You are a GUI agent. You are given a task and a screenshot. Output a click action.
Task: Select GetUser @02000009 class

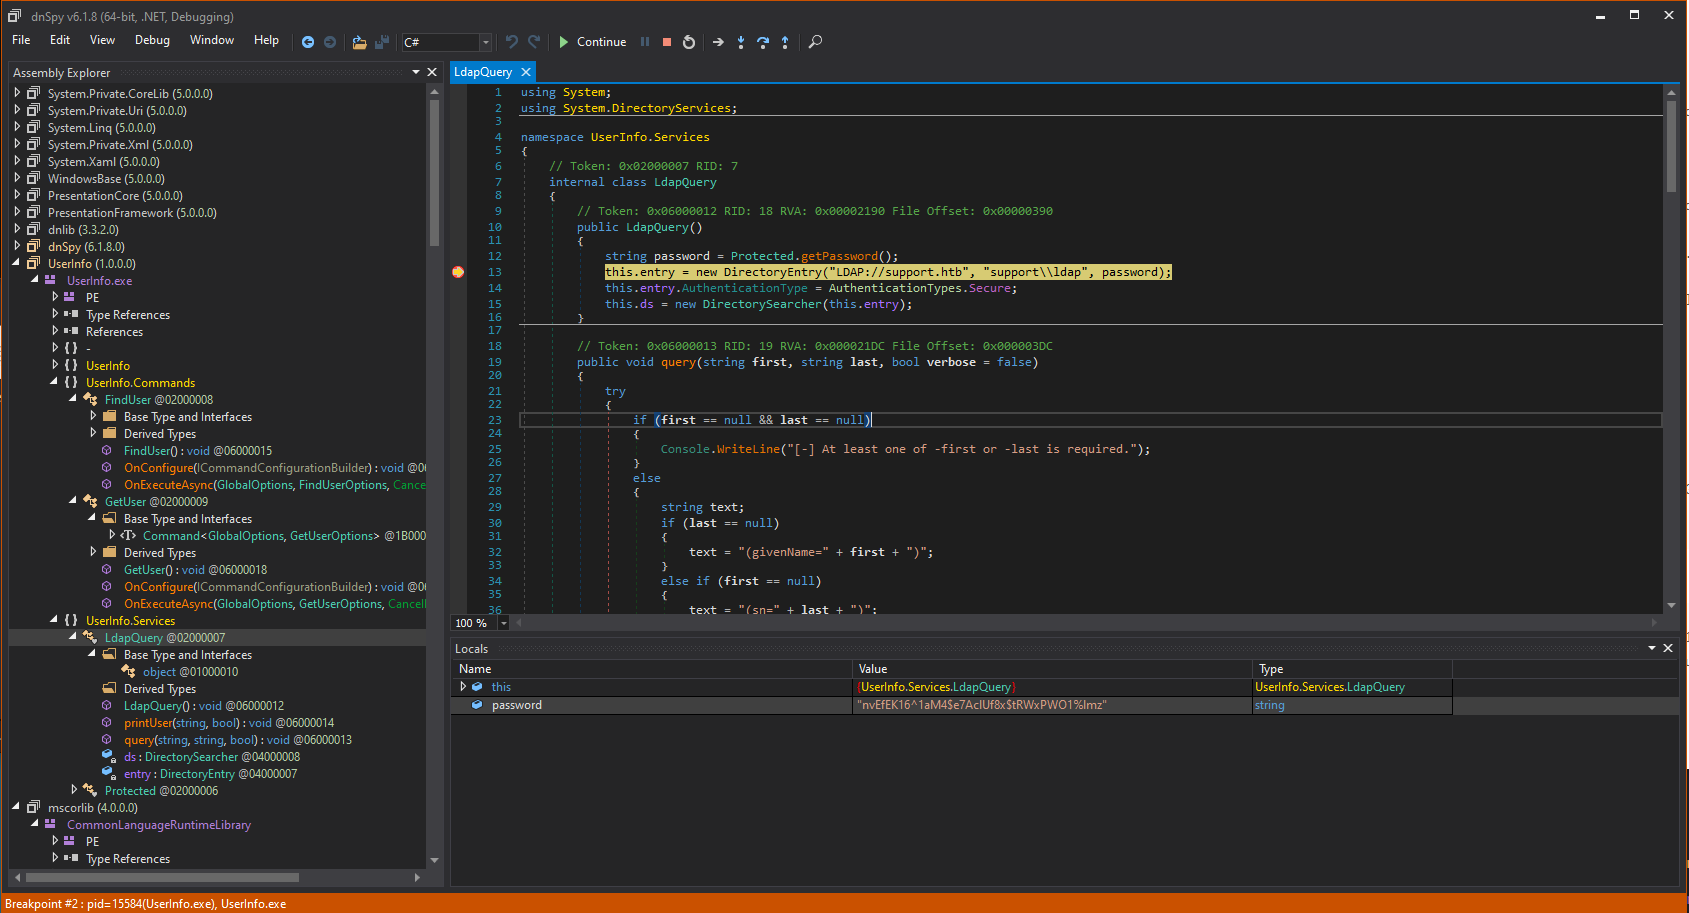tap(157, 501)
